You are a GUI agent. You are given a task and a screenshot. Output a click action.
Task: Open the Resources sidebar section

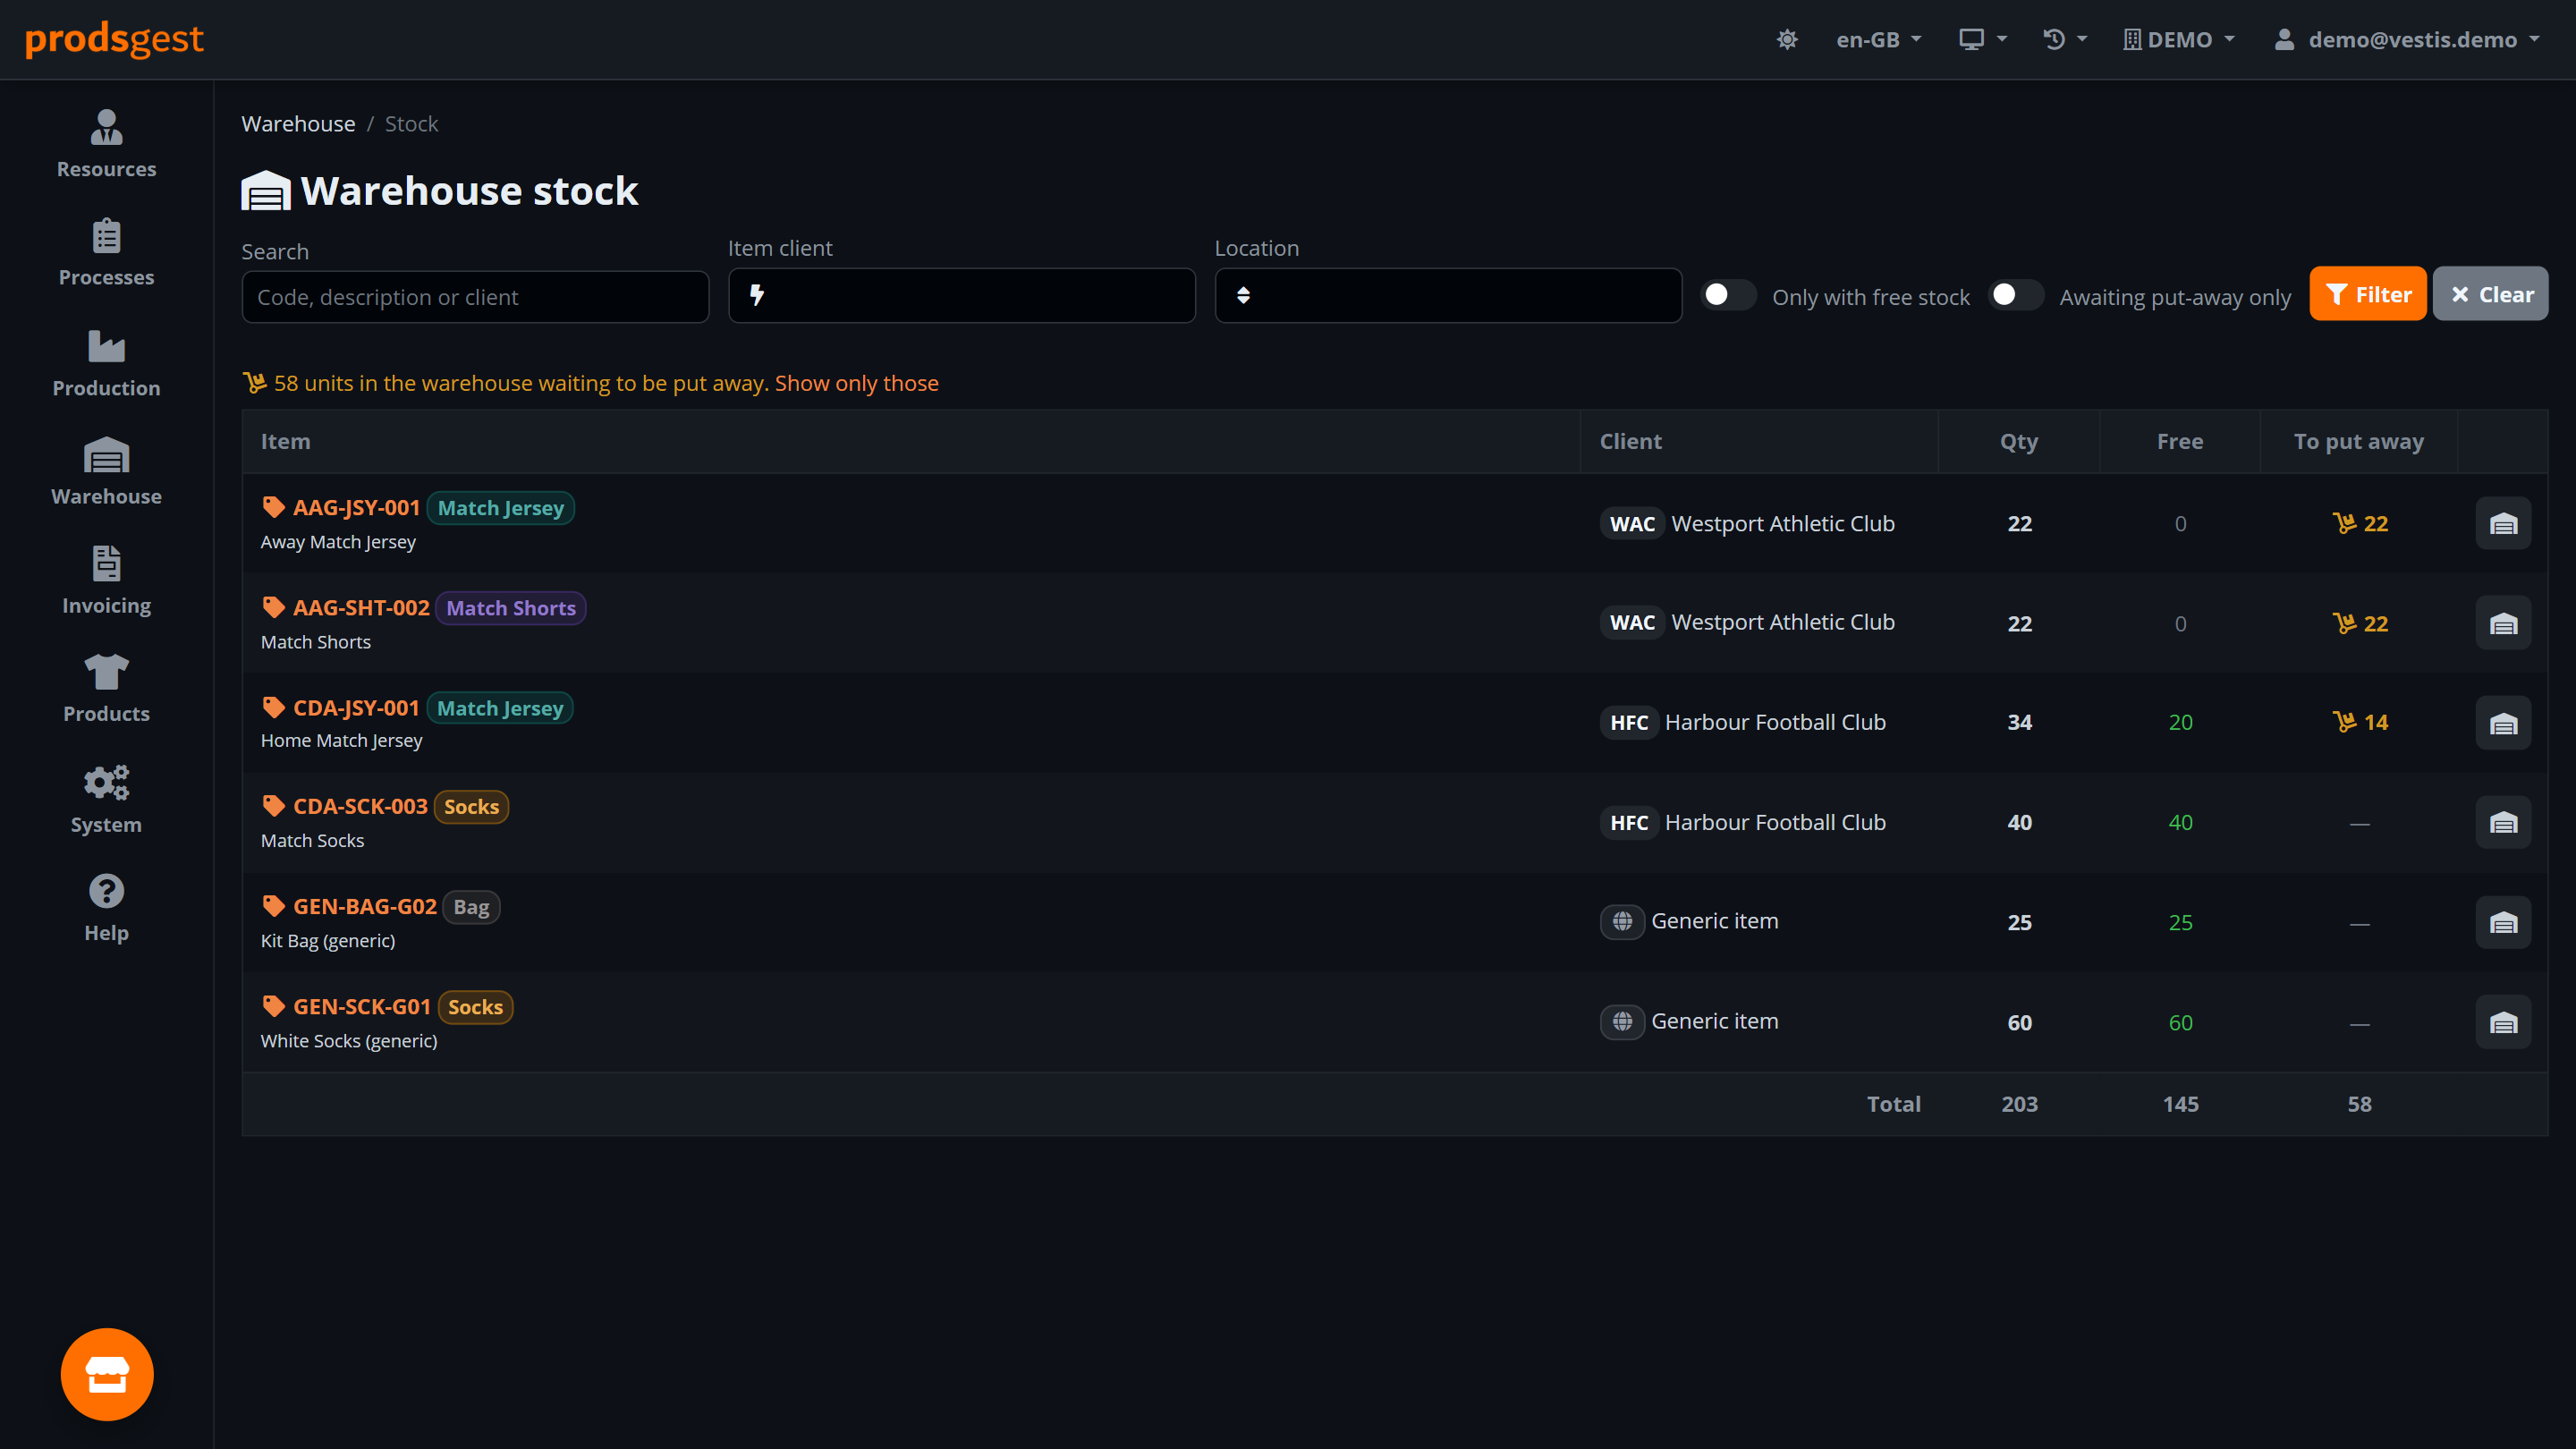click(106, 145)
